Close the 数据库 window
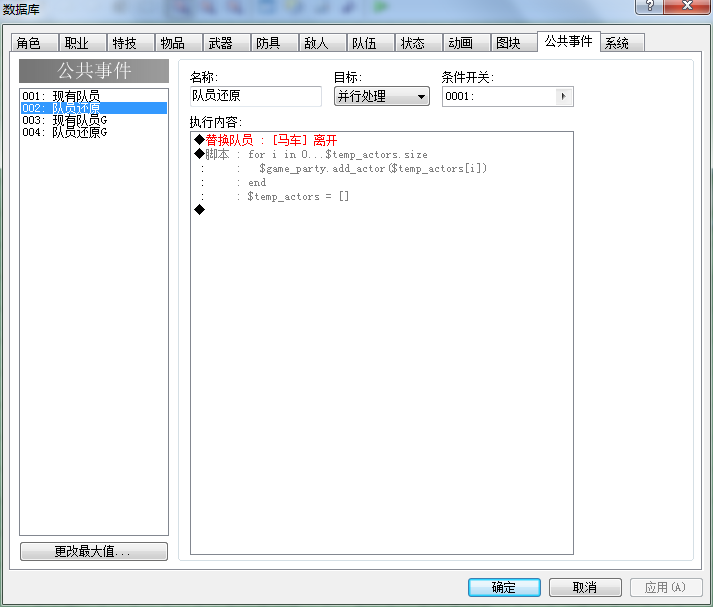 [x=688, y=6]
